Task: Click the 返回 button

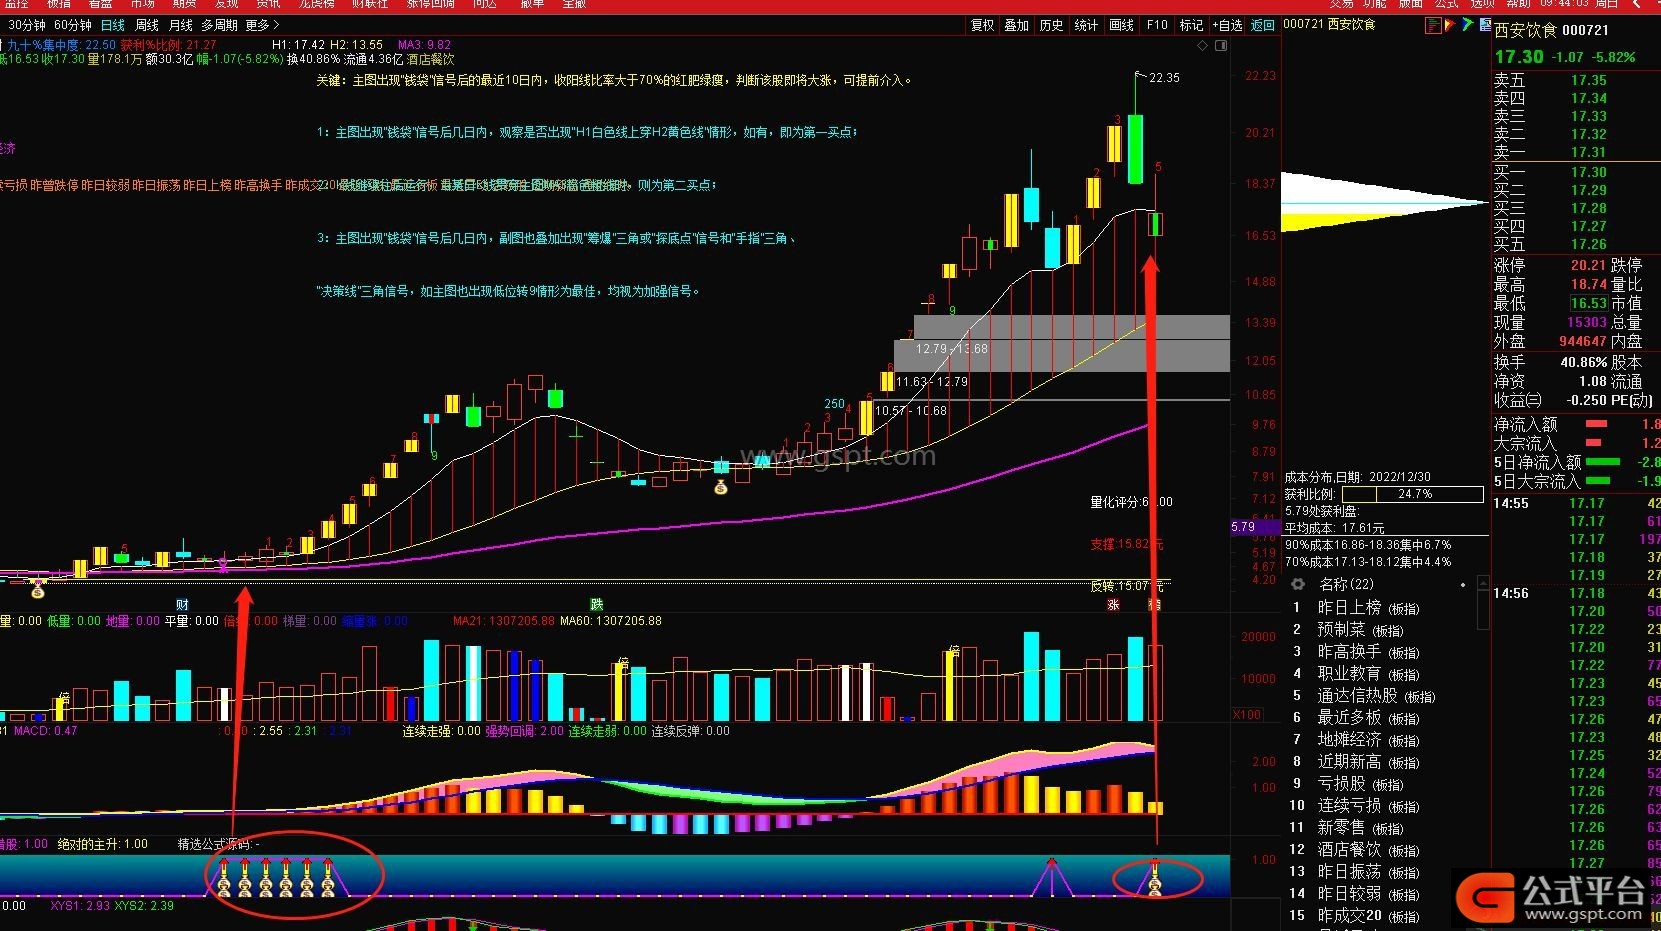Action: click(1263, 25)
